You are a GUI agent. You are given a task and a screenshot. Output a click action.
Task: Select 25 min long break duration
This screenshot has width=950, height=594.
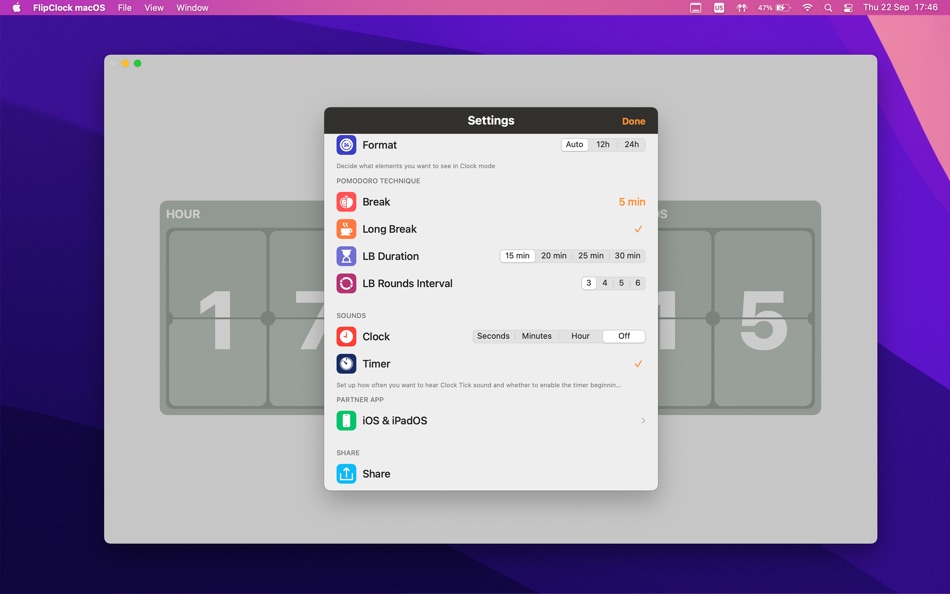point(591,256)
